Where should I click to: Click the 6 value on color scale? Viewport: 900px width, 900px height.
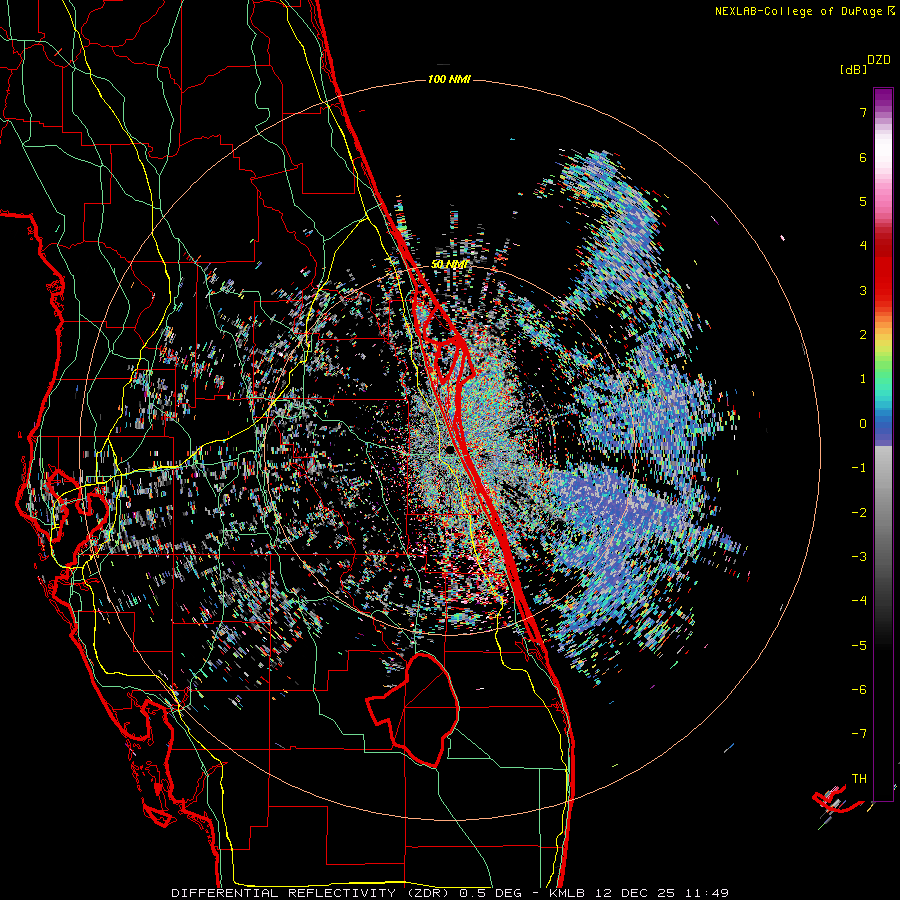(863, 157)
